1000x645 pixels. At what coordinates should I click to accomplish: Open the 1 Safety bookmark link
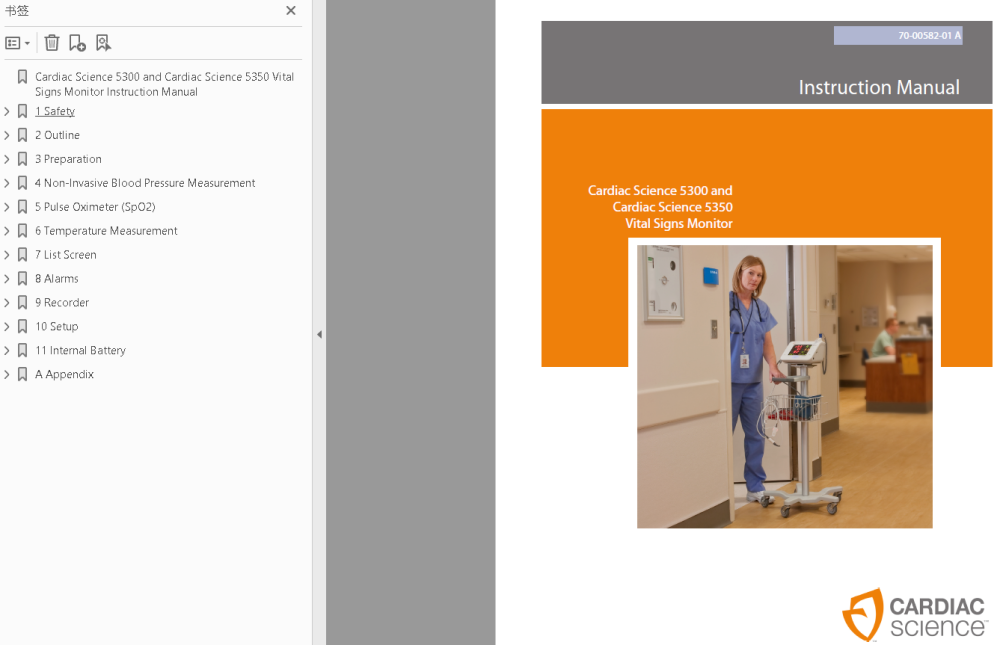pyautogui.click(x=55, y=111)
